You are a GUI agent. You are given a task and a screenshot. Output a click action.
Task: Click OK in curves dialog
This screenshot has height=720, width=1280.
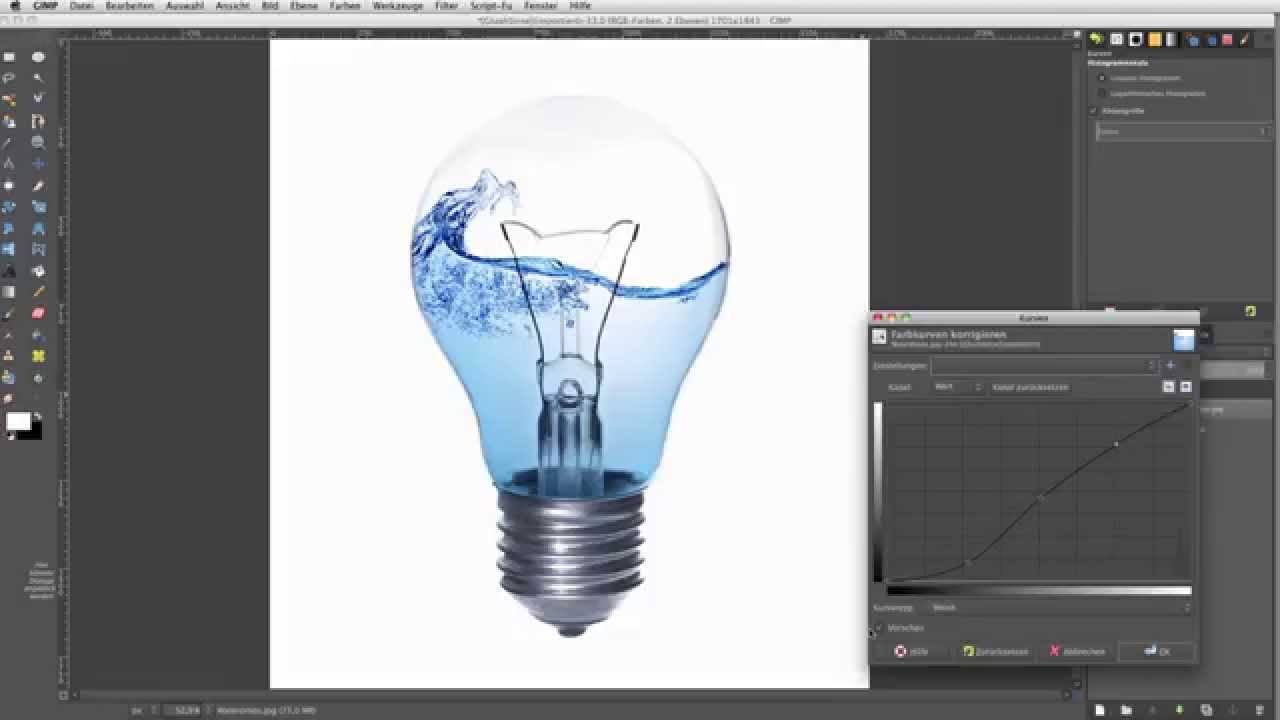coord(1156,651)
